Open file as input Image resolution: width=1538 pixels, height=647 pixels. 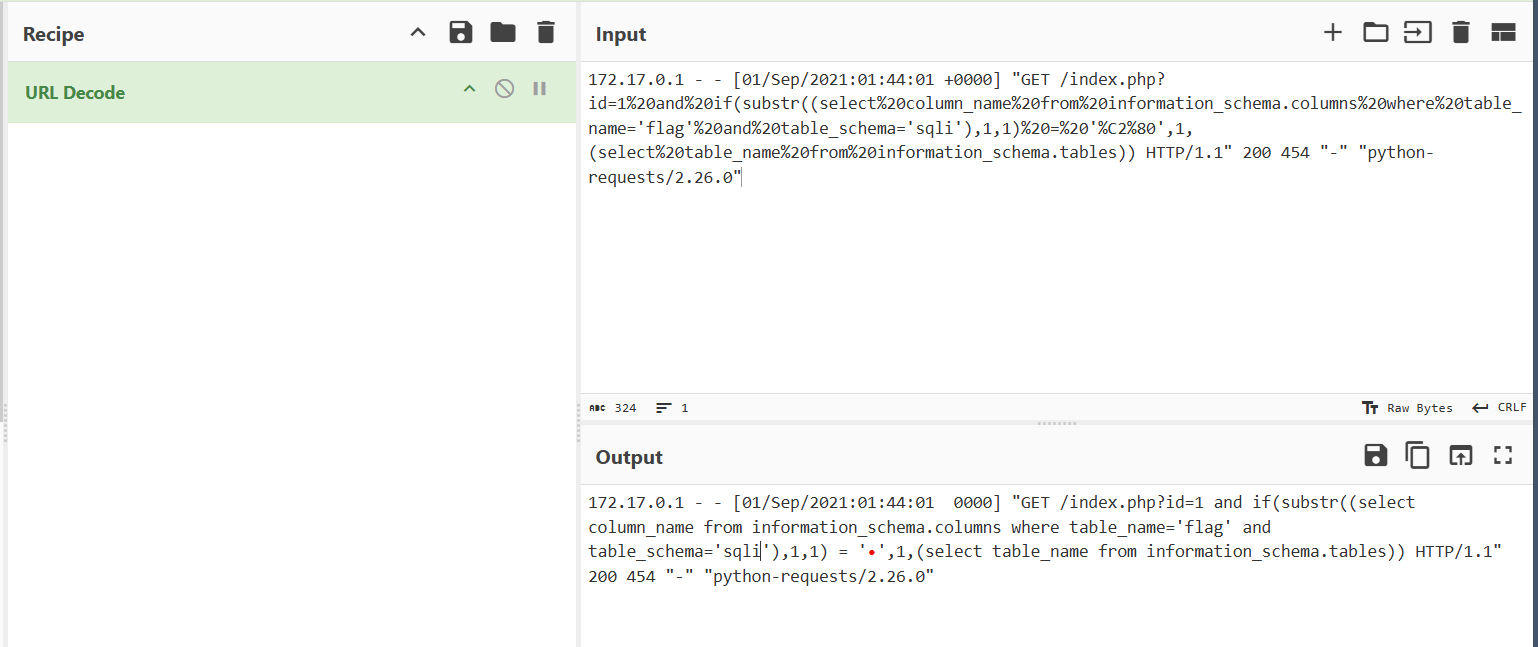click(x=1417, y=33)
